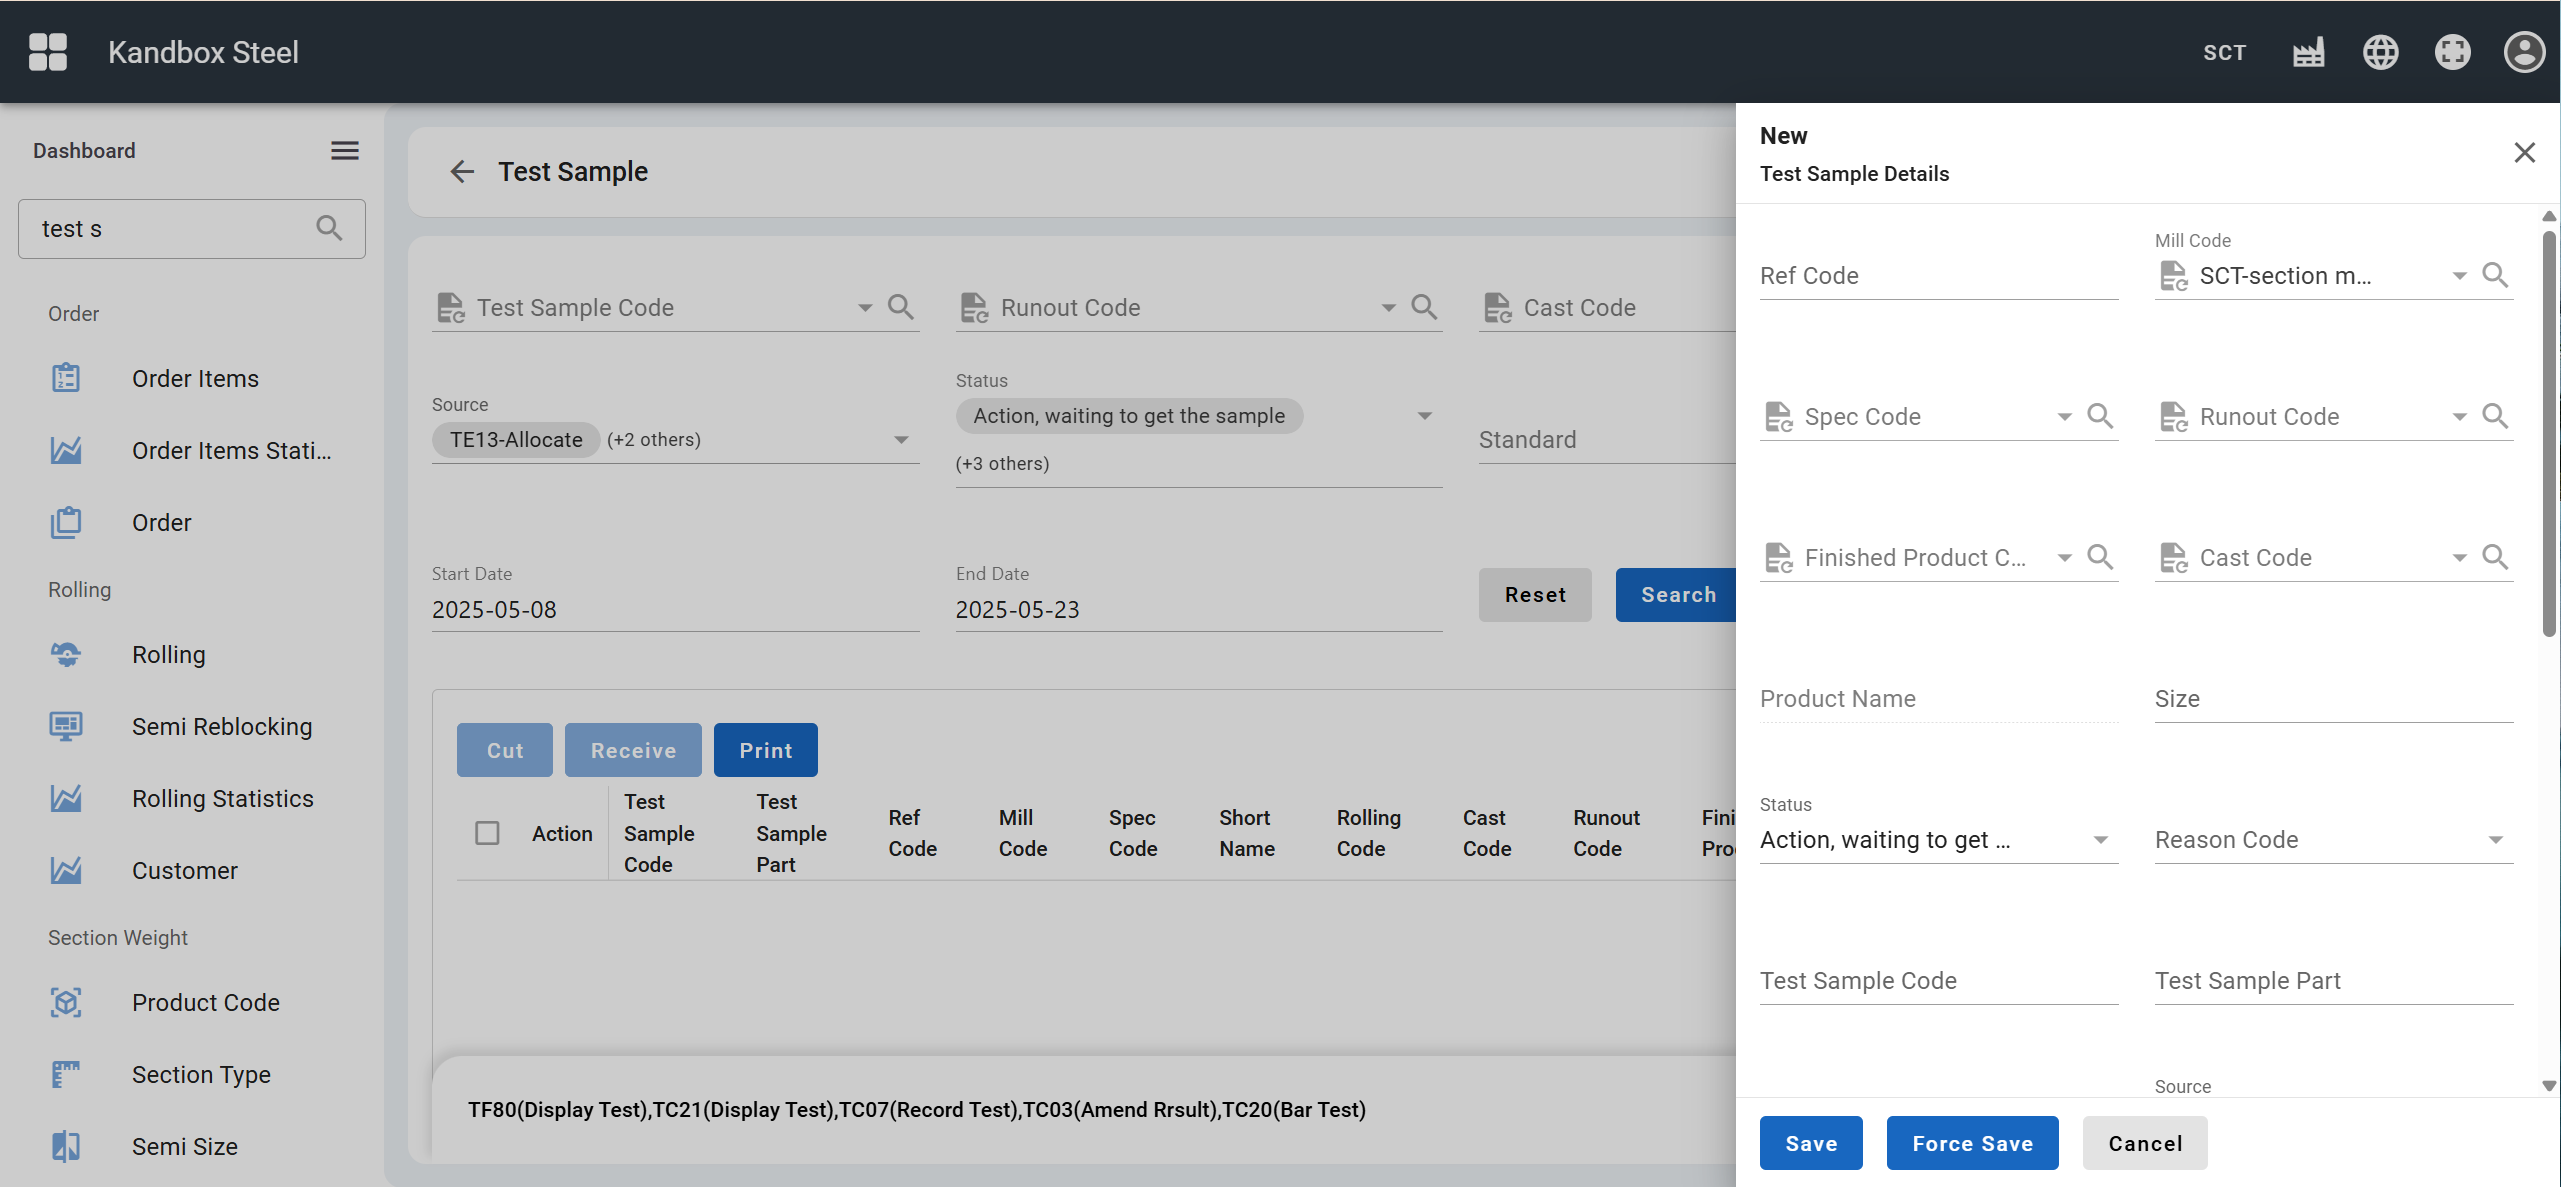The height and width of the screenshot is (1187, 2561).
Task: Focus the Ref Code input field
Action: pyautogui.click(x=1937, y=276)
